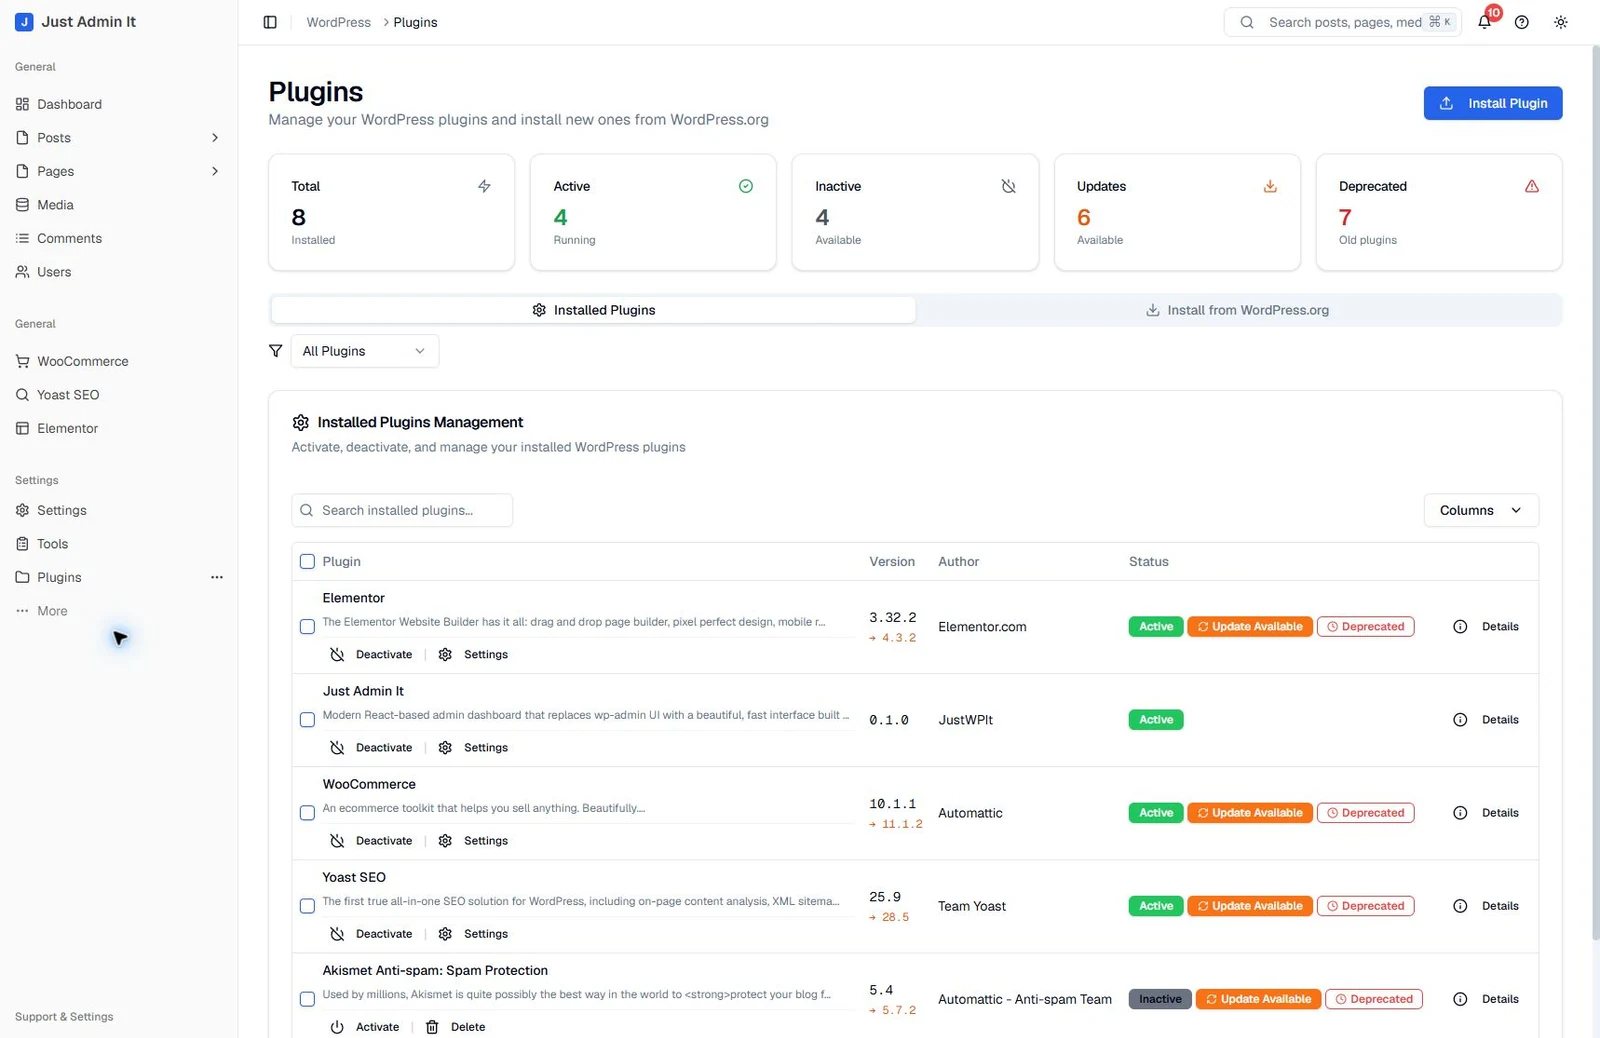Screen dimensions: 1600x1038
Task: Click the Inactive card plug-off icon
Action: (x=1008, y=186)
